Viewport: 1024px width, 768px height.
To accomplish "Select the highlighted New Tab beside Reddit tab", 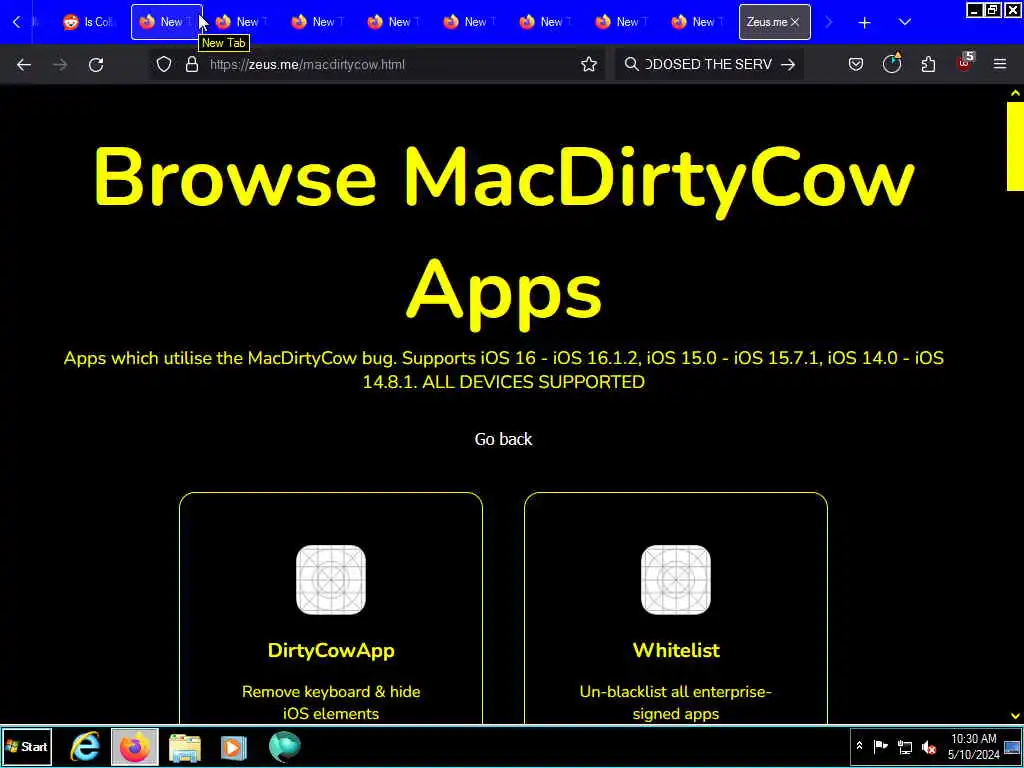I will click(167, 22).
